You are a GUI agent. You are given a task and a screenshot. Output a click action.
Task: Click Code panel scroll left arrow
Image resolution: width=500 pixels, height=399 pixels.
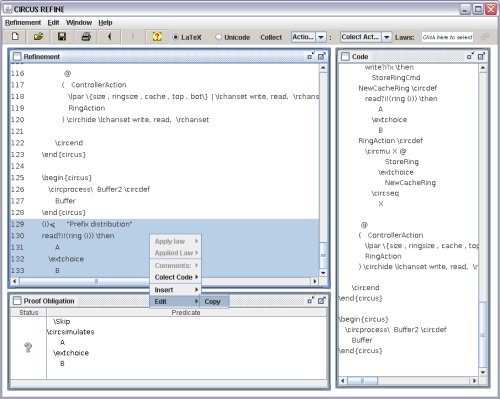(343, 380)
